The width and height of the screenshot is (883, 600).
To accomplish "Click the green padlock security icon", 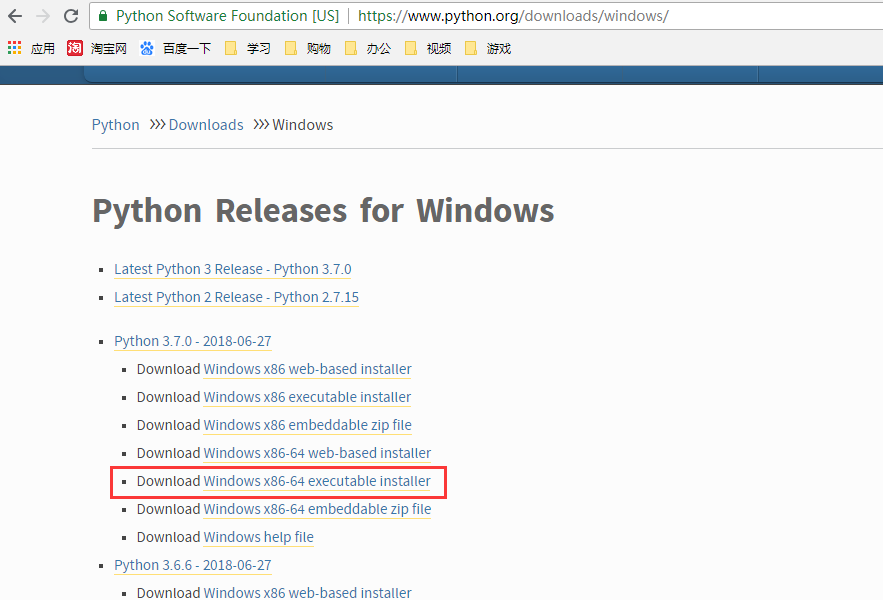I will coord(103,16).
